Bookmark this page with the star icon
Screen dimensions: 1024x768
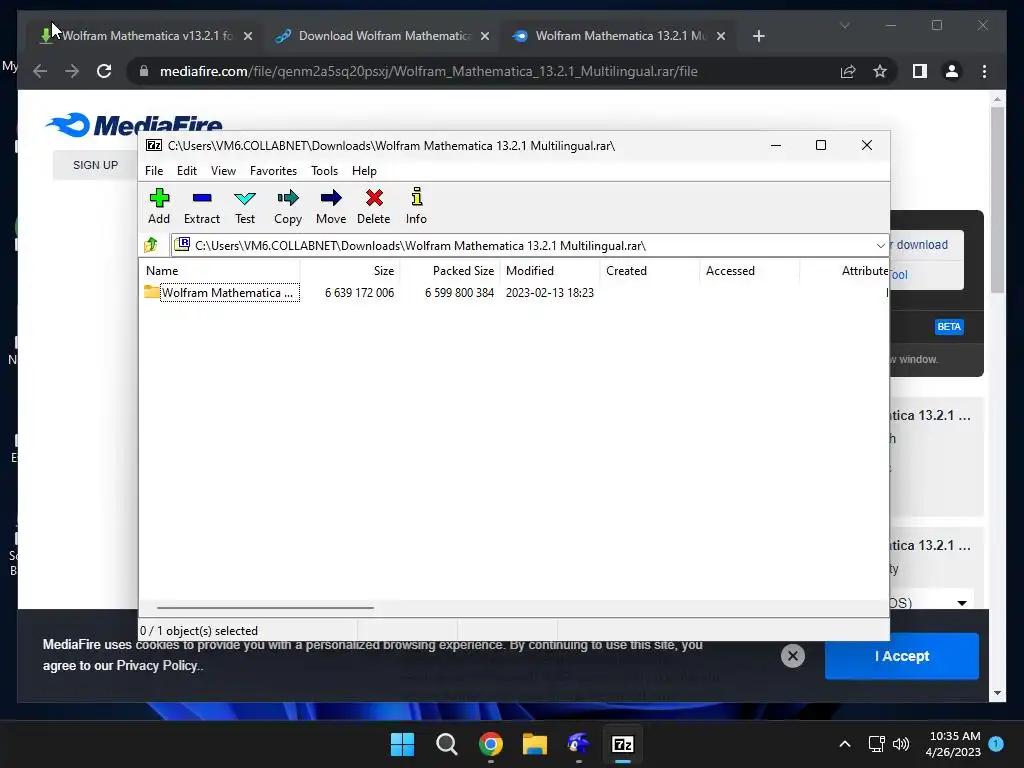coord(880,71)
